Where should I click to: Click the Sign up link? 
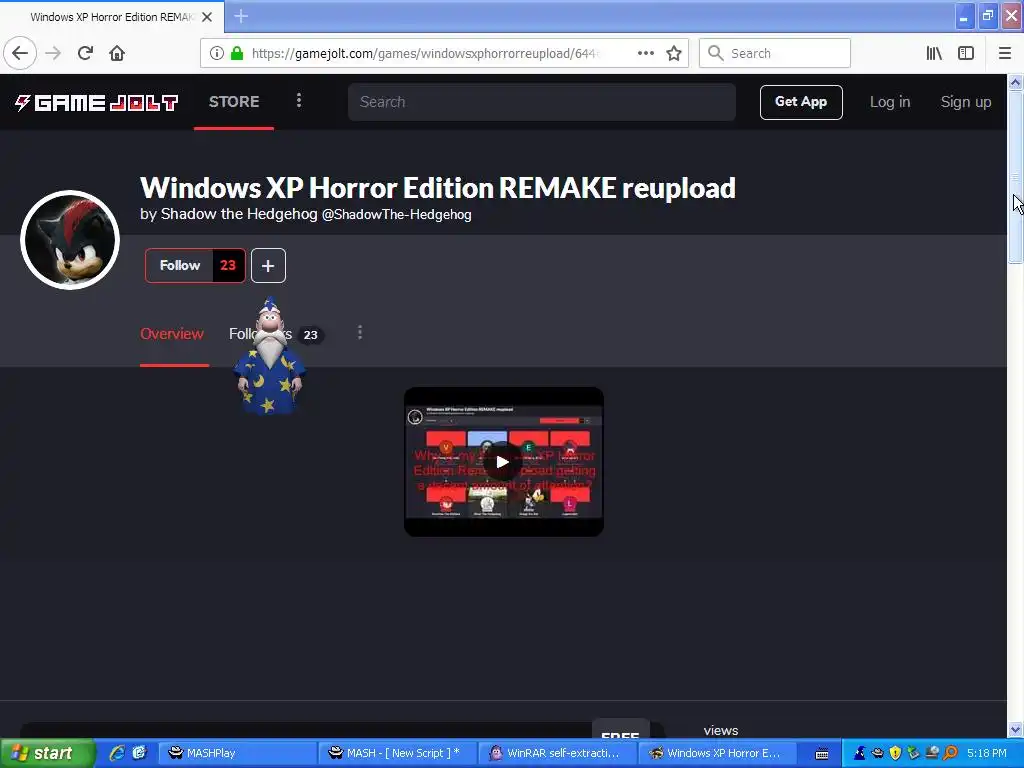[x=965, y=102]
